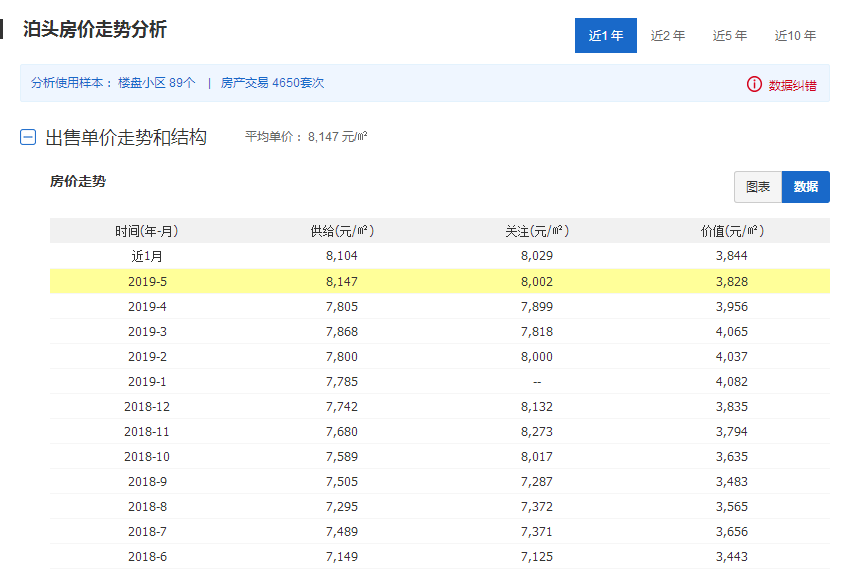
Task: Click the supply value 7,868
Action: click(342, 332)
